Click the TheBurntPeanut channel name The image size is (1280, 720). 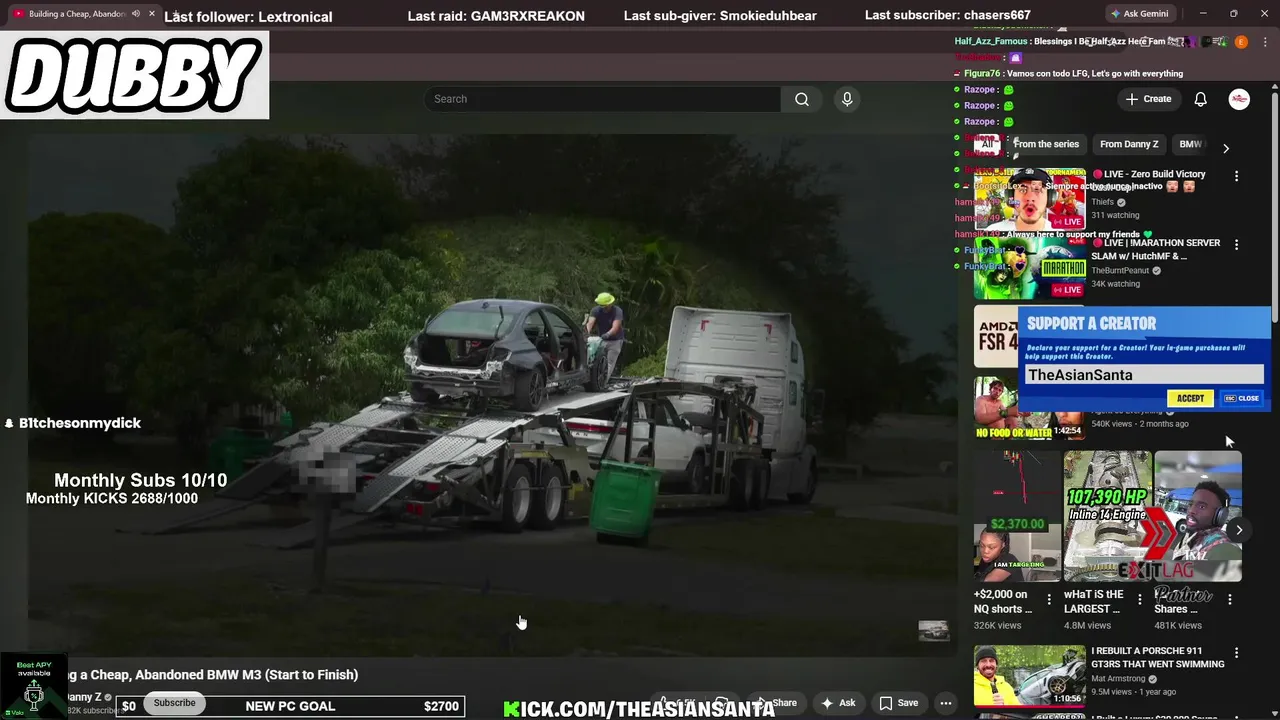1120,271
